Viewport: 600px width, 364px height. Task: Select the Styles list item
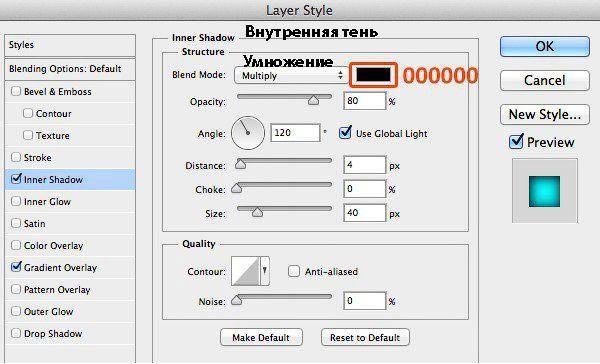tap(70, 45)
